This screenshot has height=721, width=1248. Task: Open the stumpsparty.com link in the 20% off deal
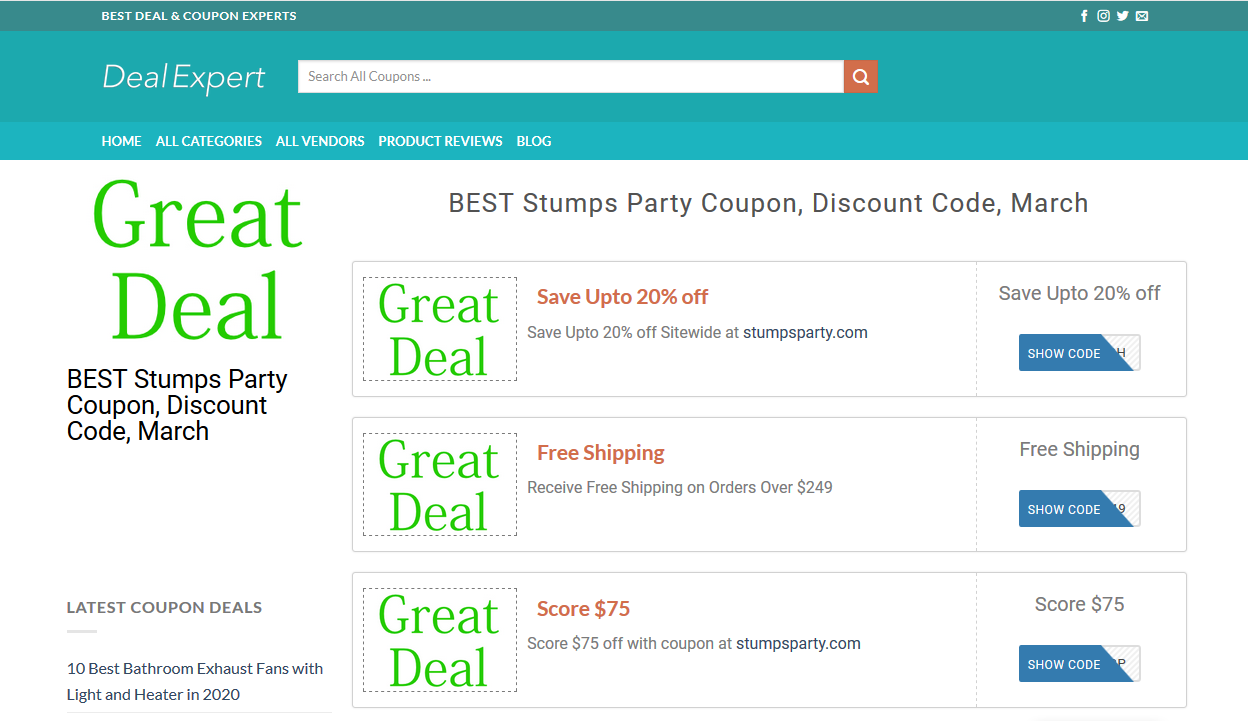805,332
